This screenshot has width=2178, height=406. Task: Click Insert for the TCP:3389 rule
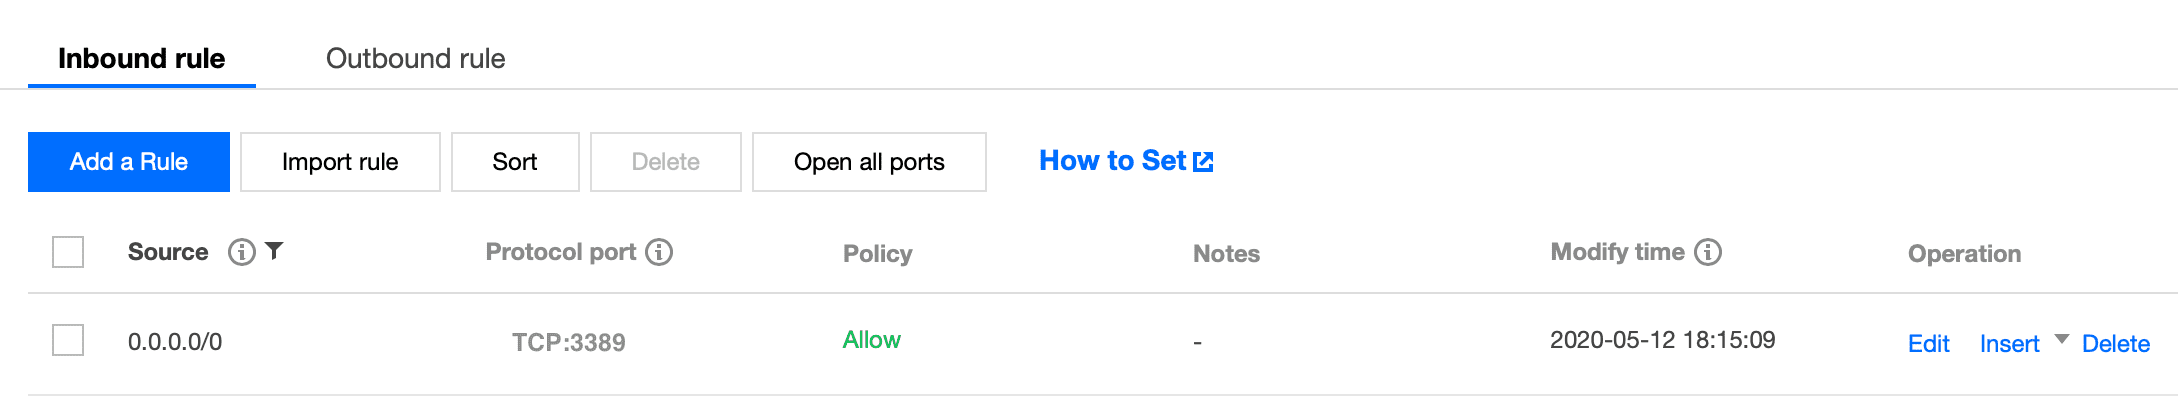coord(2009,344)
